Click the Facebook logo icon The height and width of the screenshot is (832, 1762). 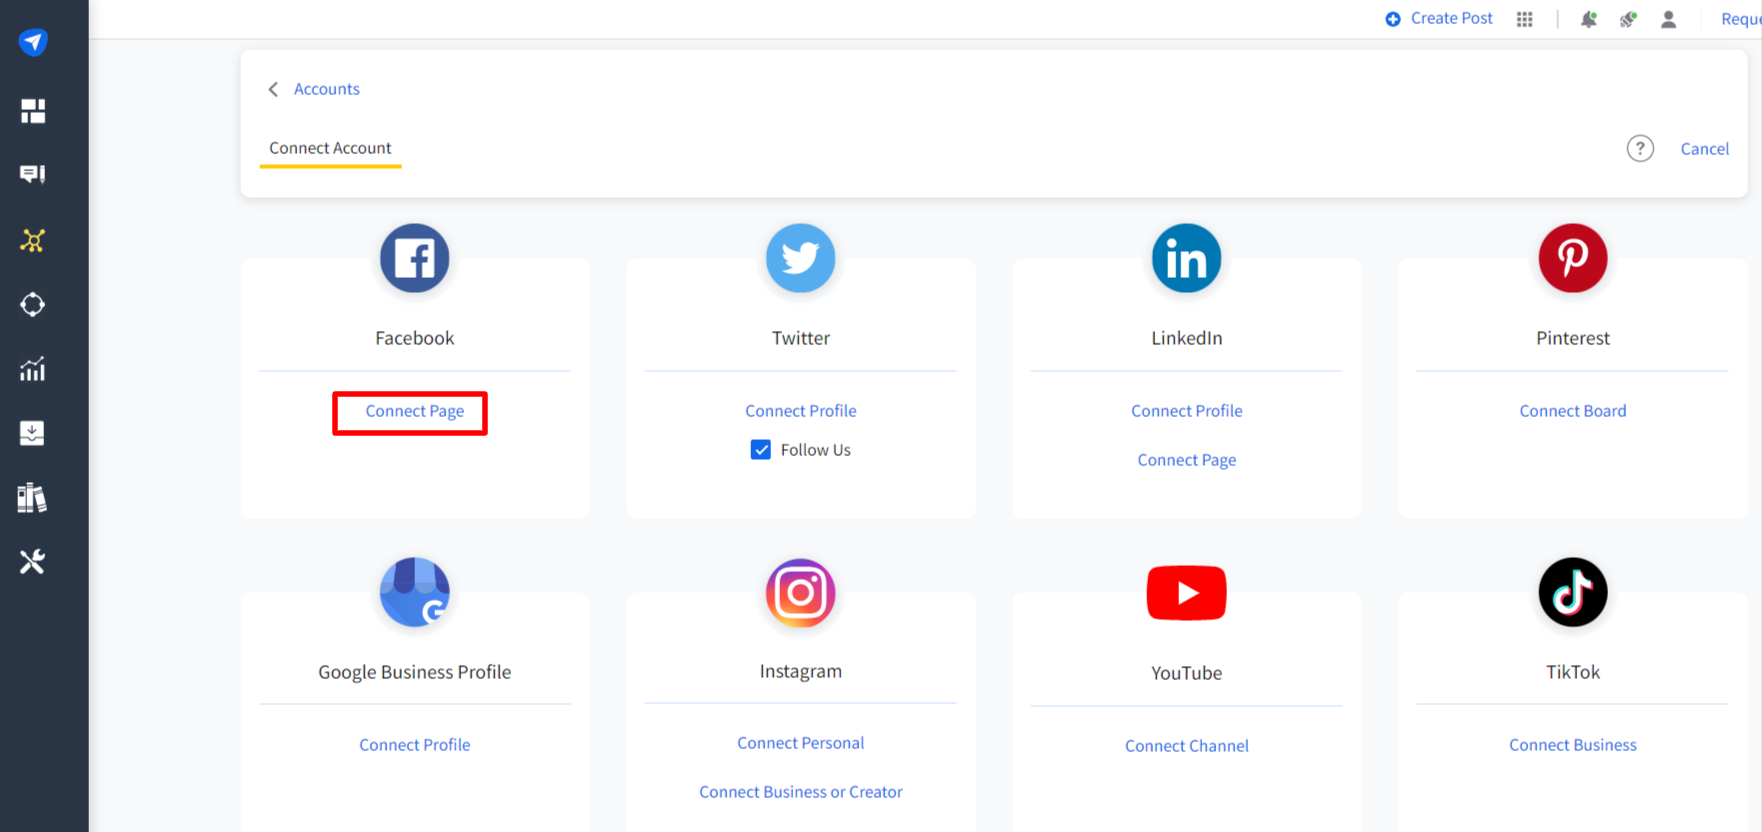[415, 258]
